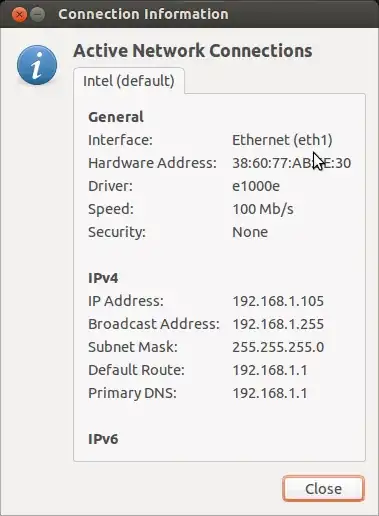The height and width of the screenshot is (516, 379).
Task: Click the Close button
Action: 323,489
